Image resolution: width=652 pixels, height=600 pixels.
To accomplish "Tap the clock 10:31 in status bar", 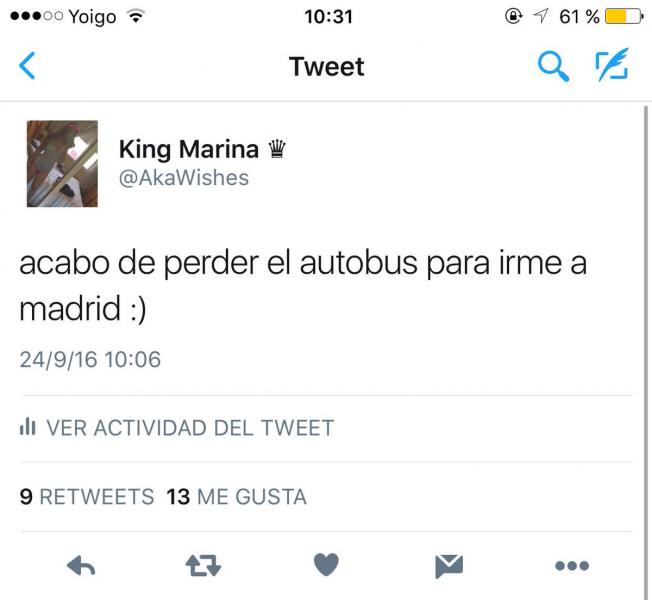I will click(328, 17).
